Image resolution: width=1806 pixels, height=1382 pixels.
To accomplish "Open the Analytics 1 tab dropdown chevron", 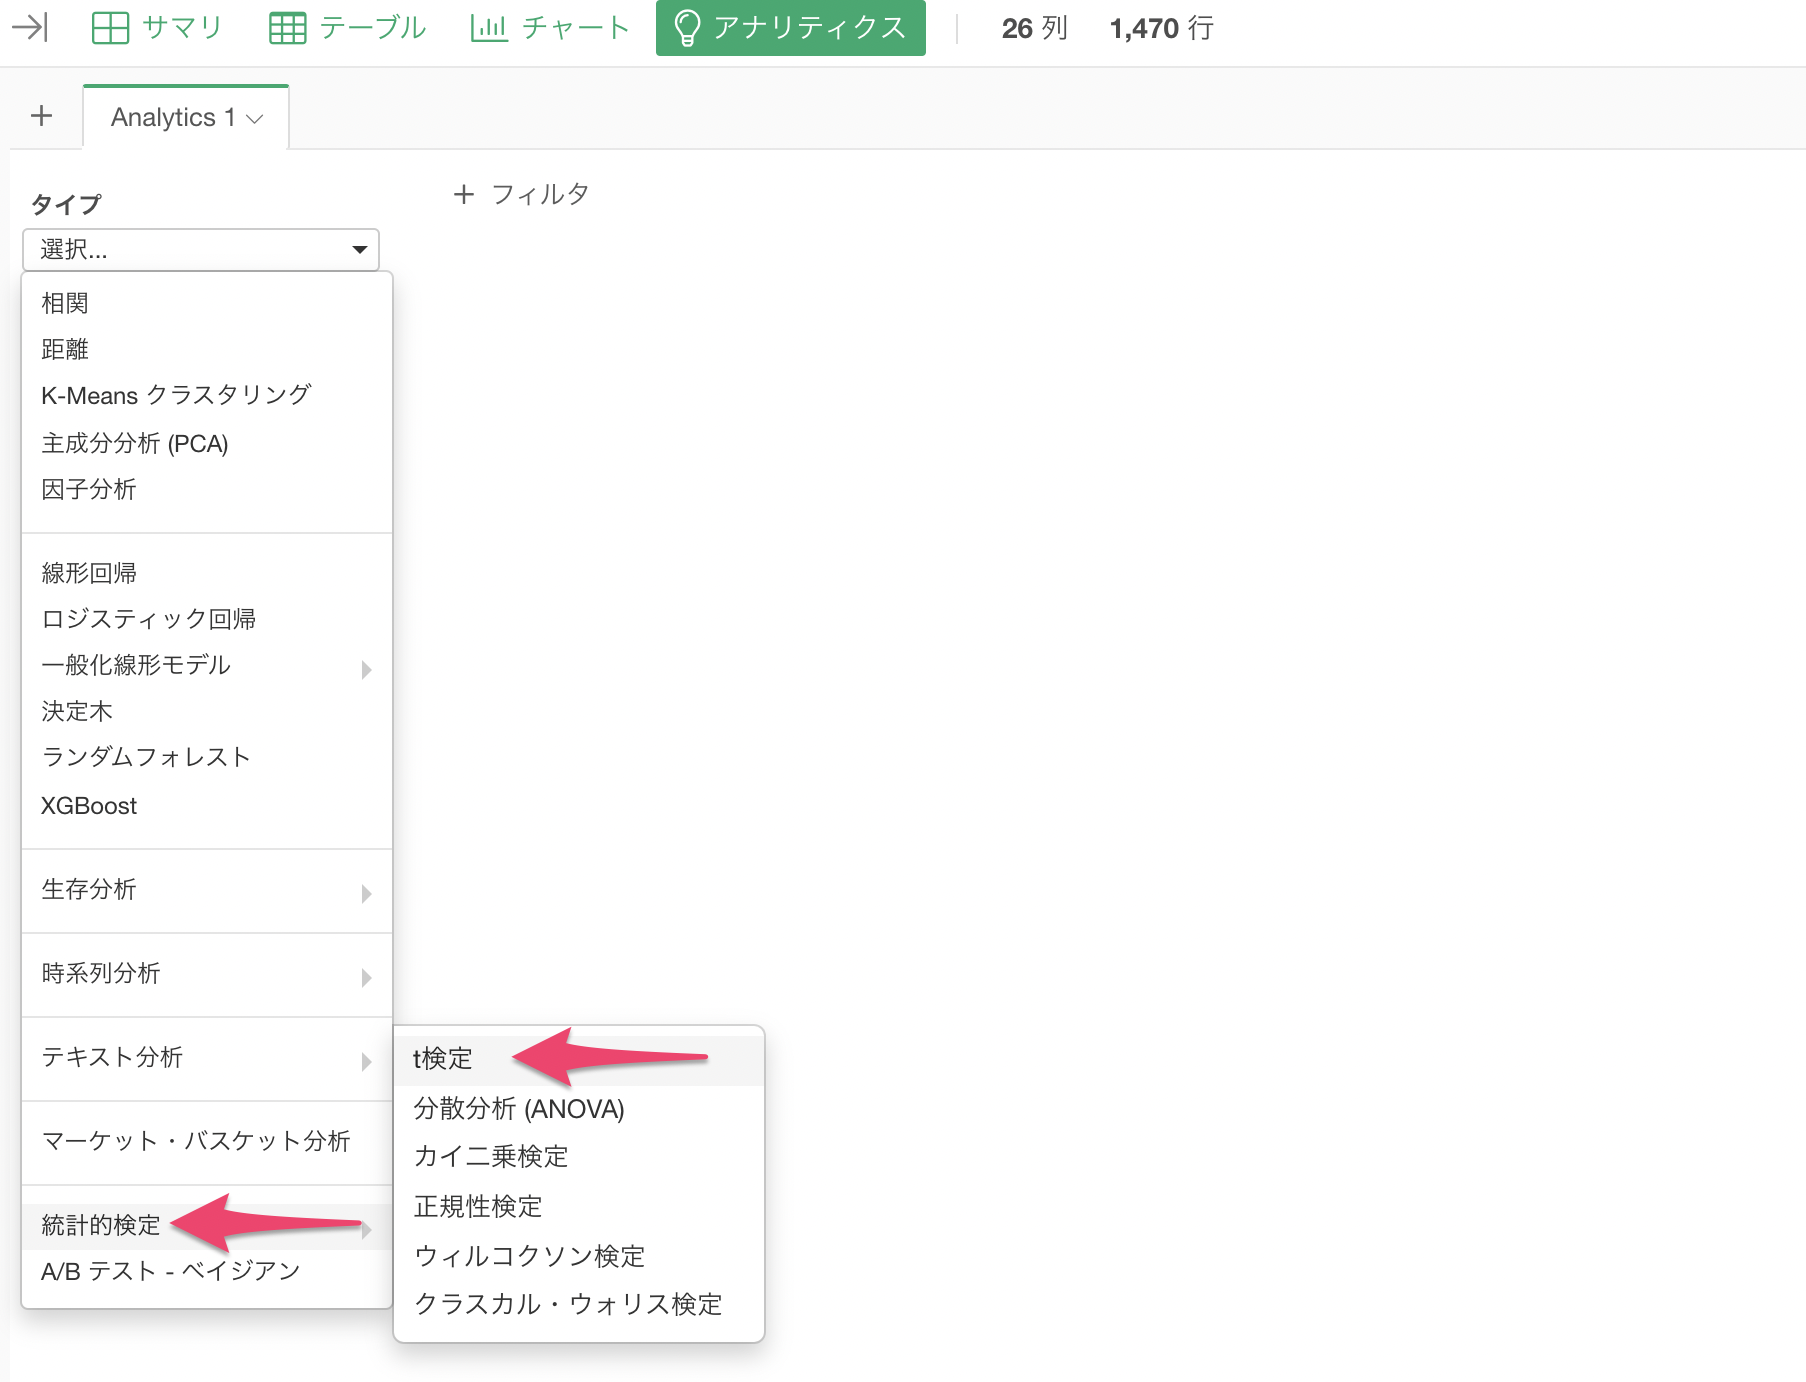I will click(255, 119).
